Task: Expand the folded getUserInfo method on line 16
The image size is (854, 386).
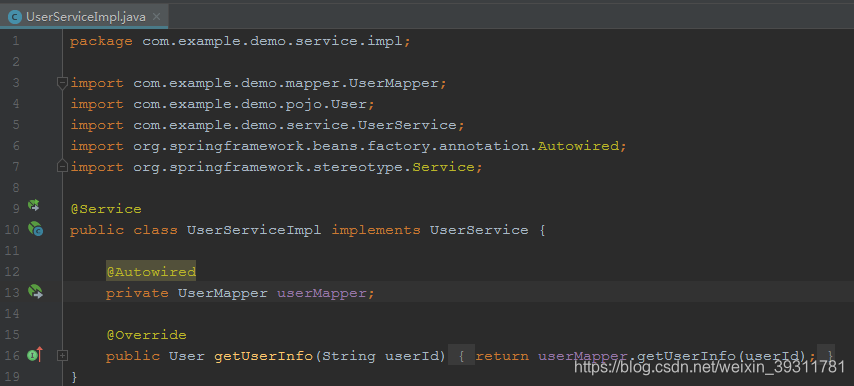Action: (x=63, y=356)
